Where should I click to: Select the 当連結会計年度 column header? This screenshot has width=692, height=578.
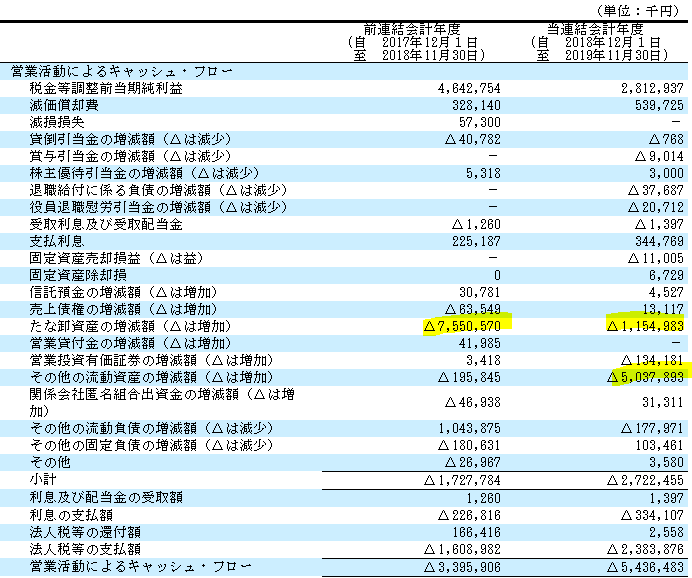click(x=595, y=29)
